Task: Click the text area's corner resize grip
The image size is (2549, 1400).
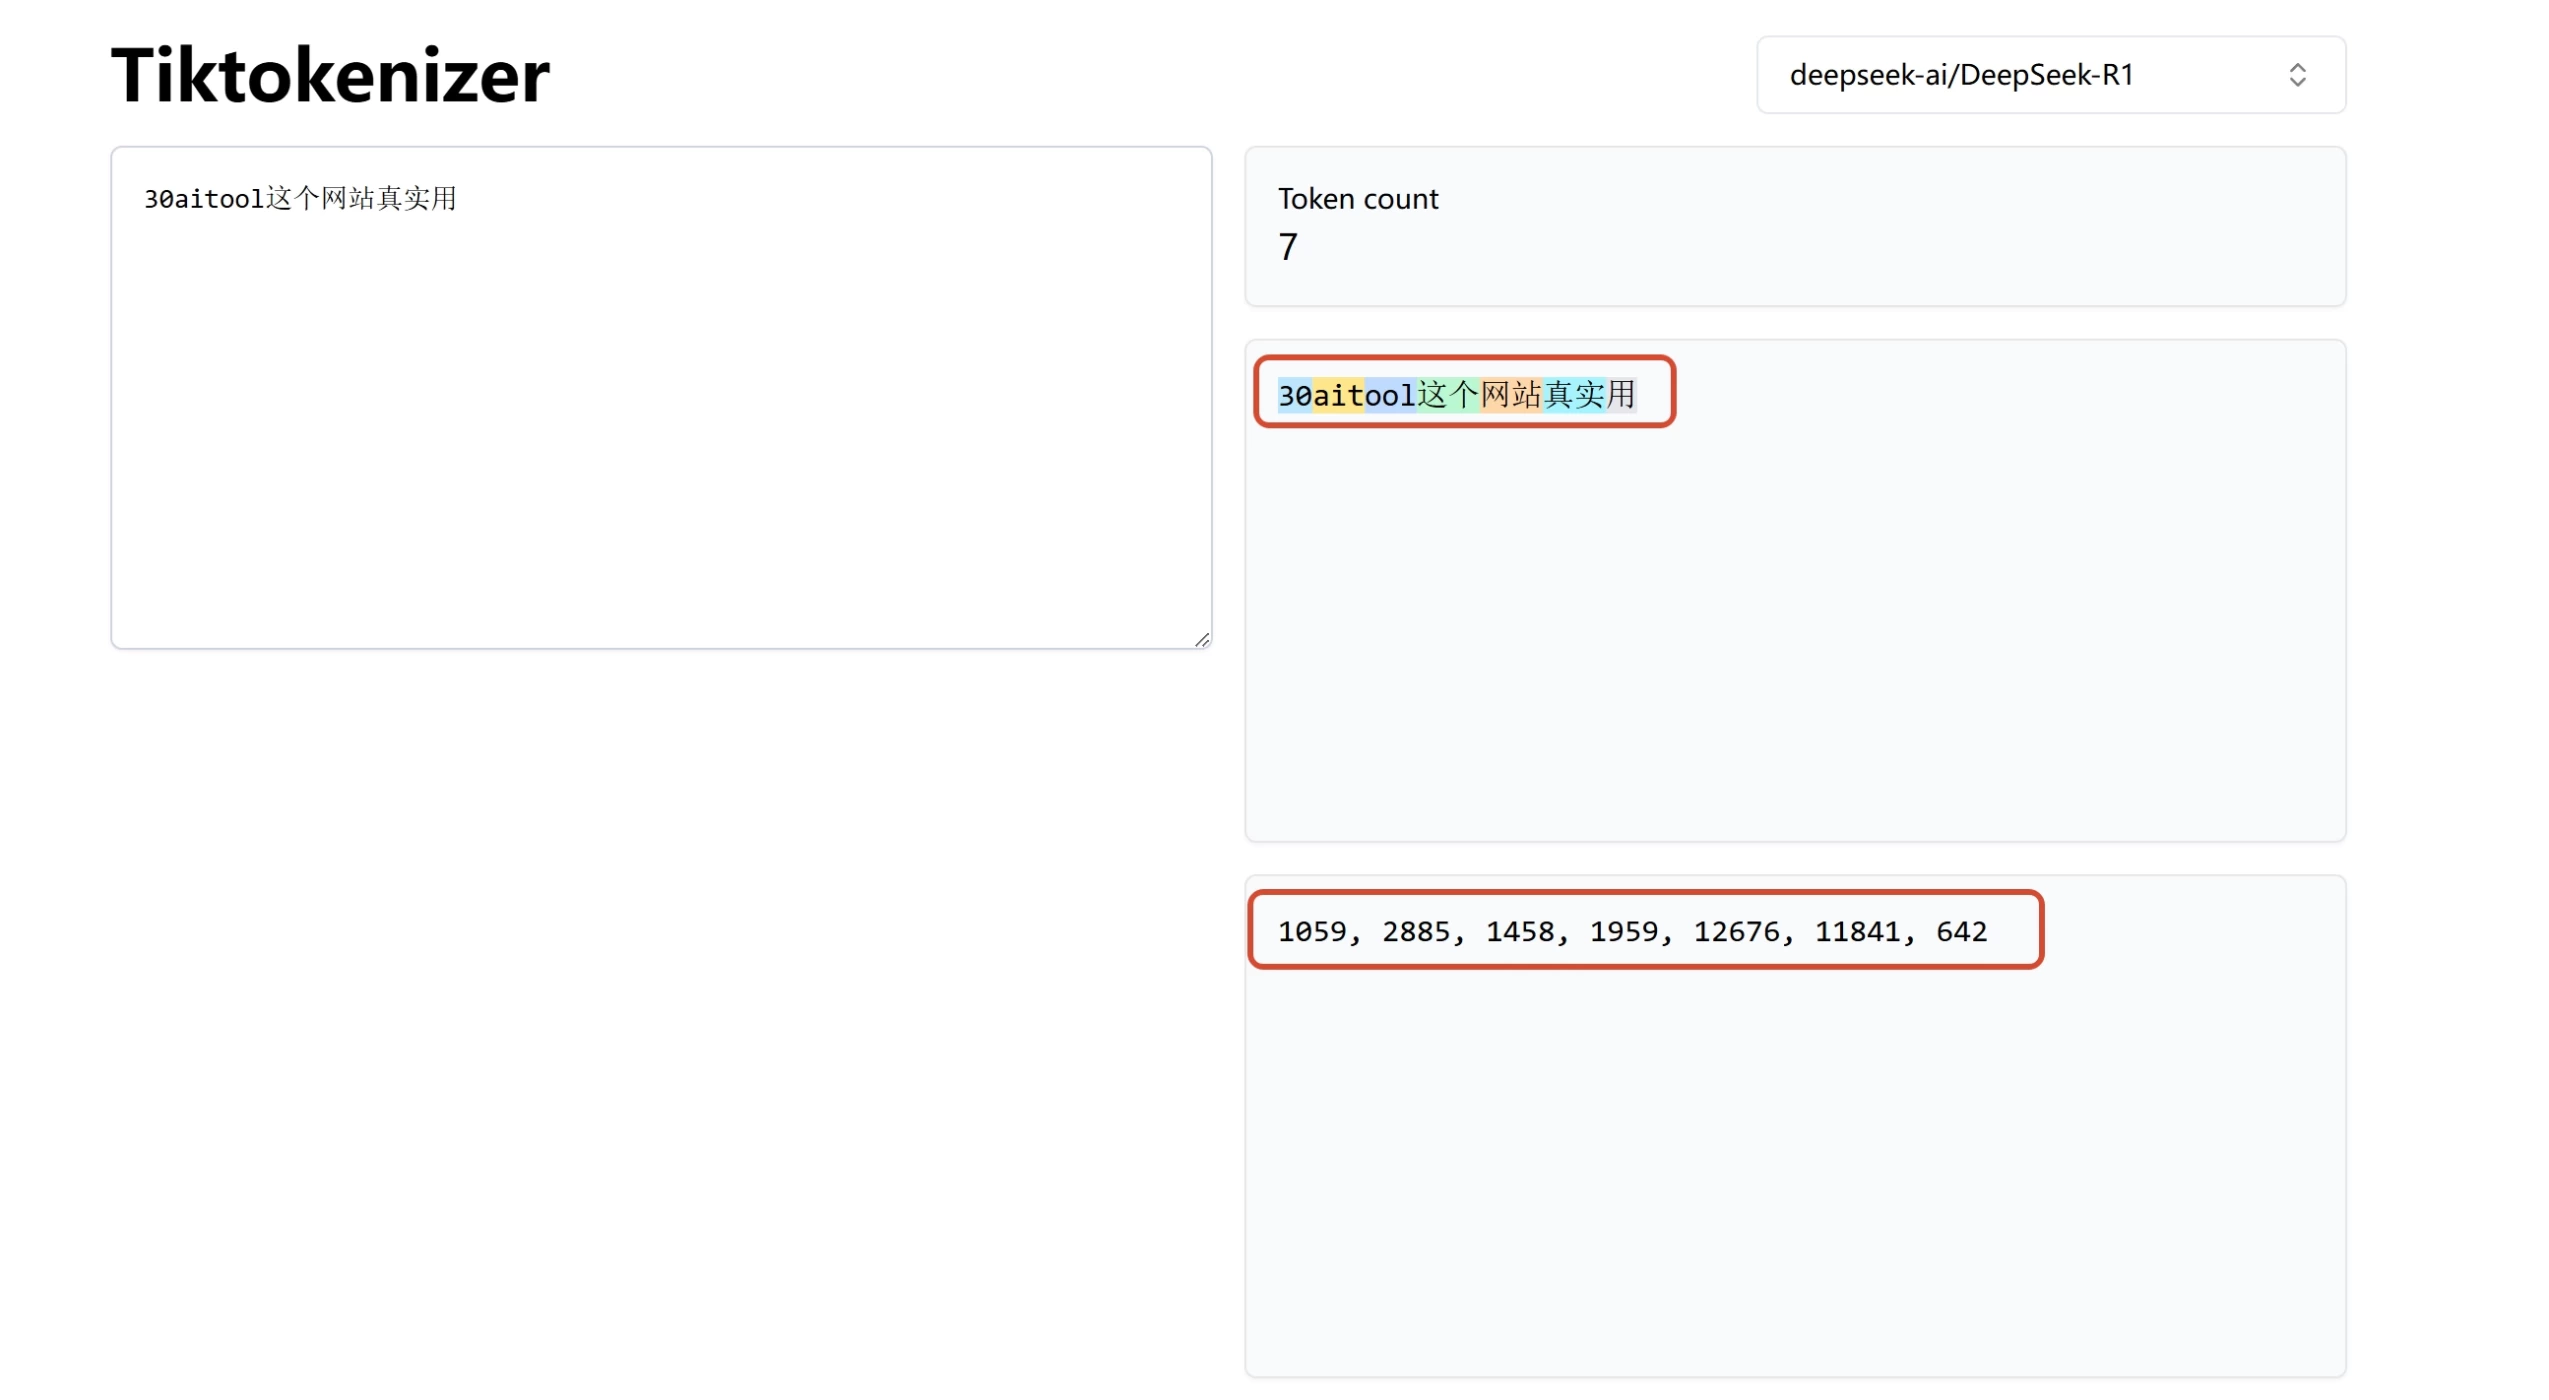Action: [x=1201, y=639]
